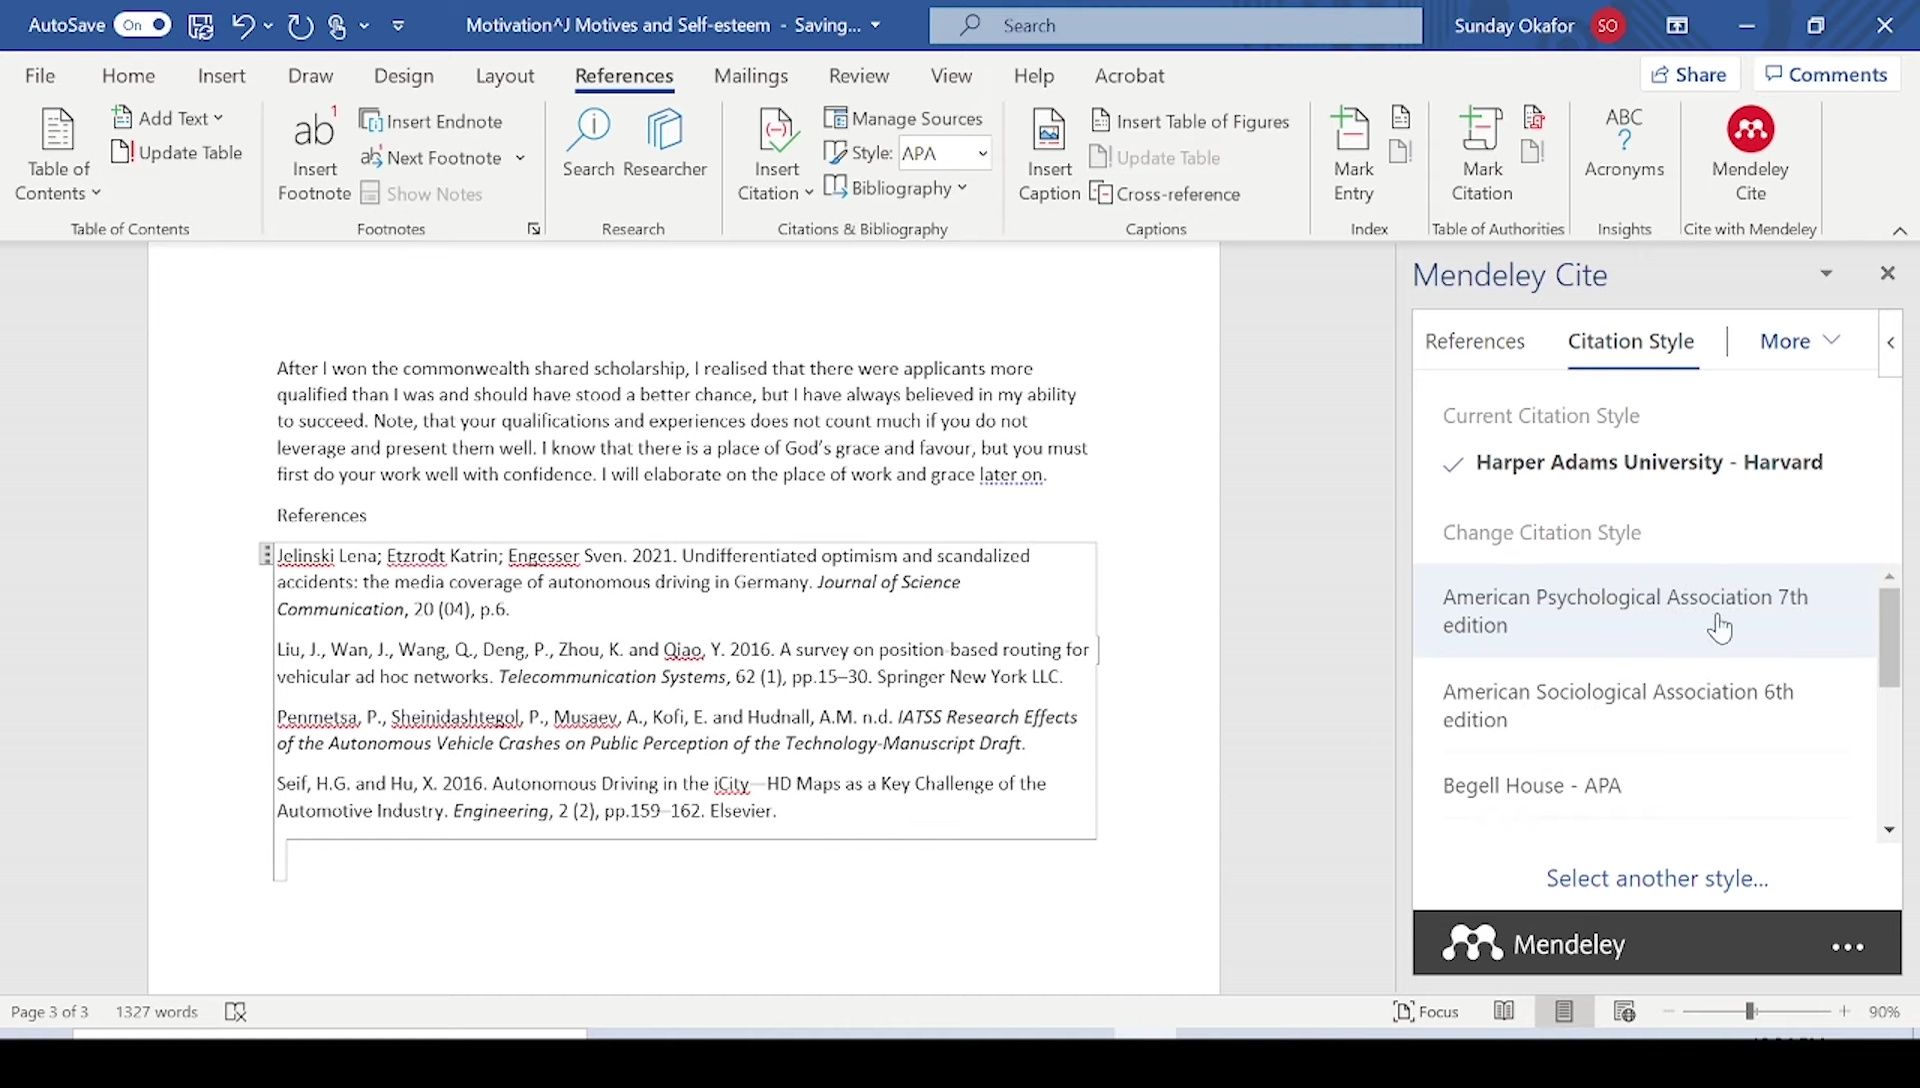This screenshot has height=1088, width=1920.
Task: Click Manage Sources
Action: (x=904, y=118)
